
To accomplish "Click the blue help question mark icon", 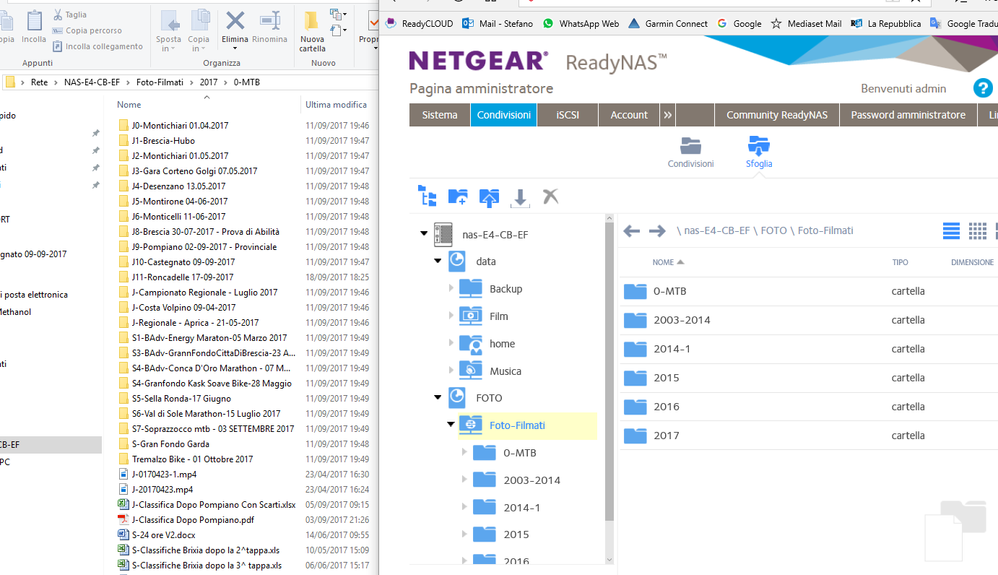I will coord(983,88).
